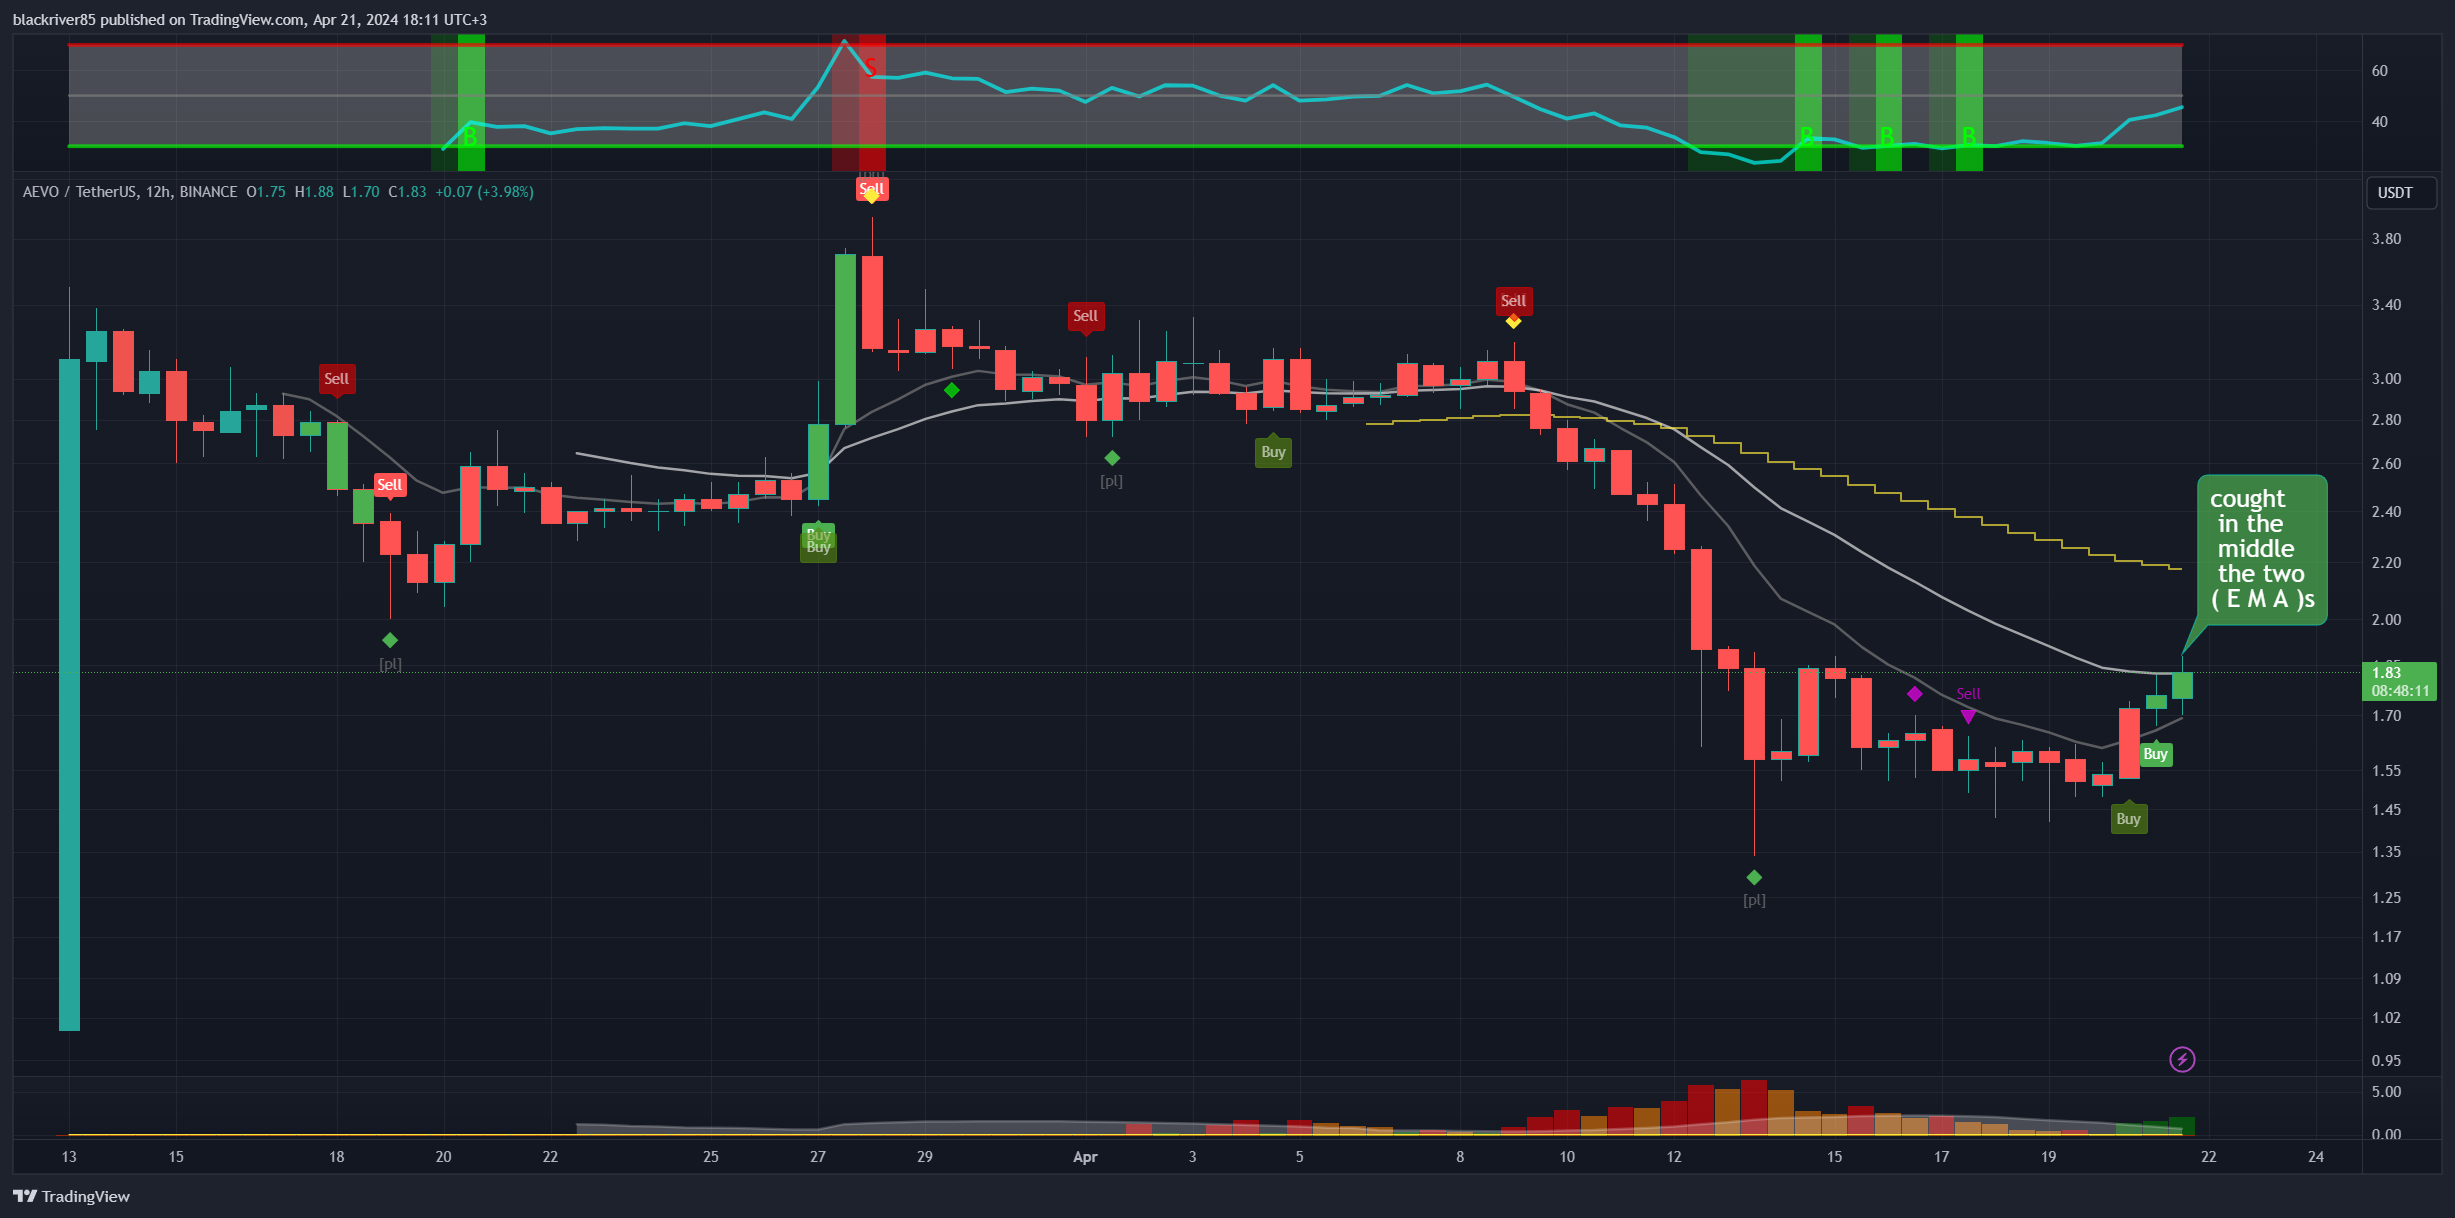Click the stacked Buy labels below the March 27 candle

[x=818, y=541]
